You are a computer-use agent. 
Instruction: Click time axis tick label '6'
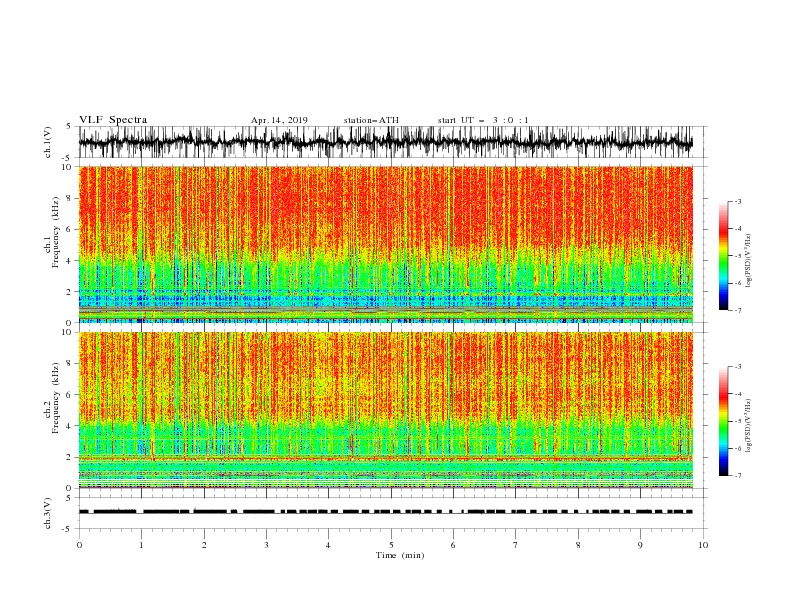click(454, 545)
